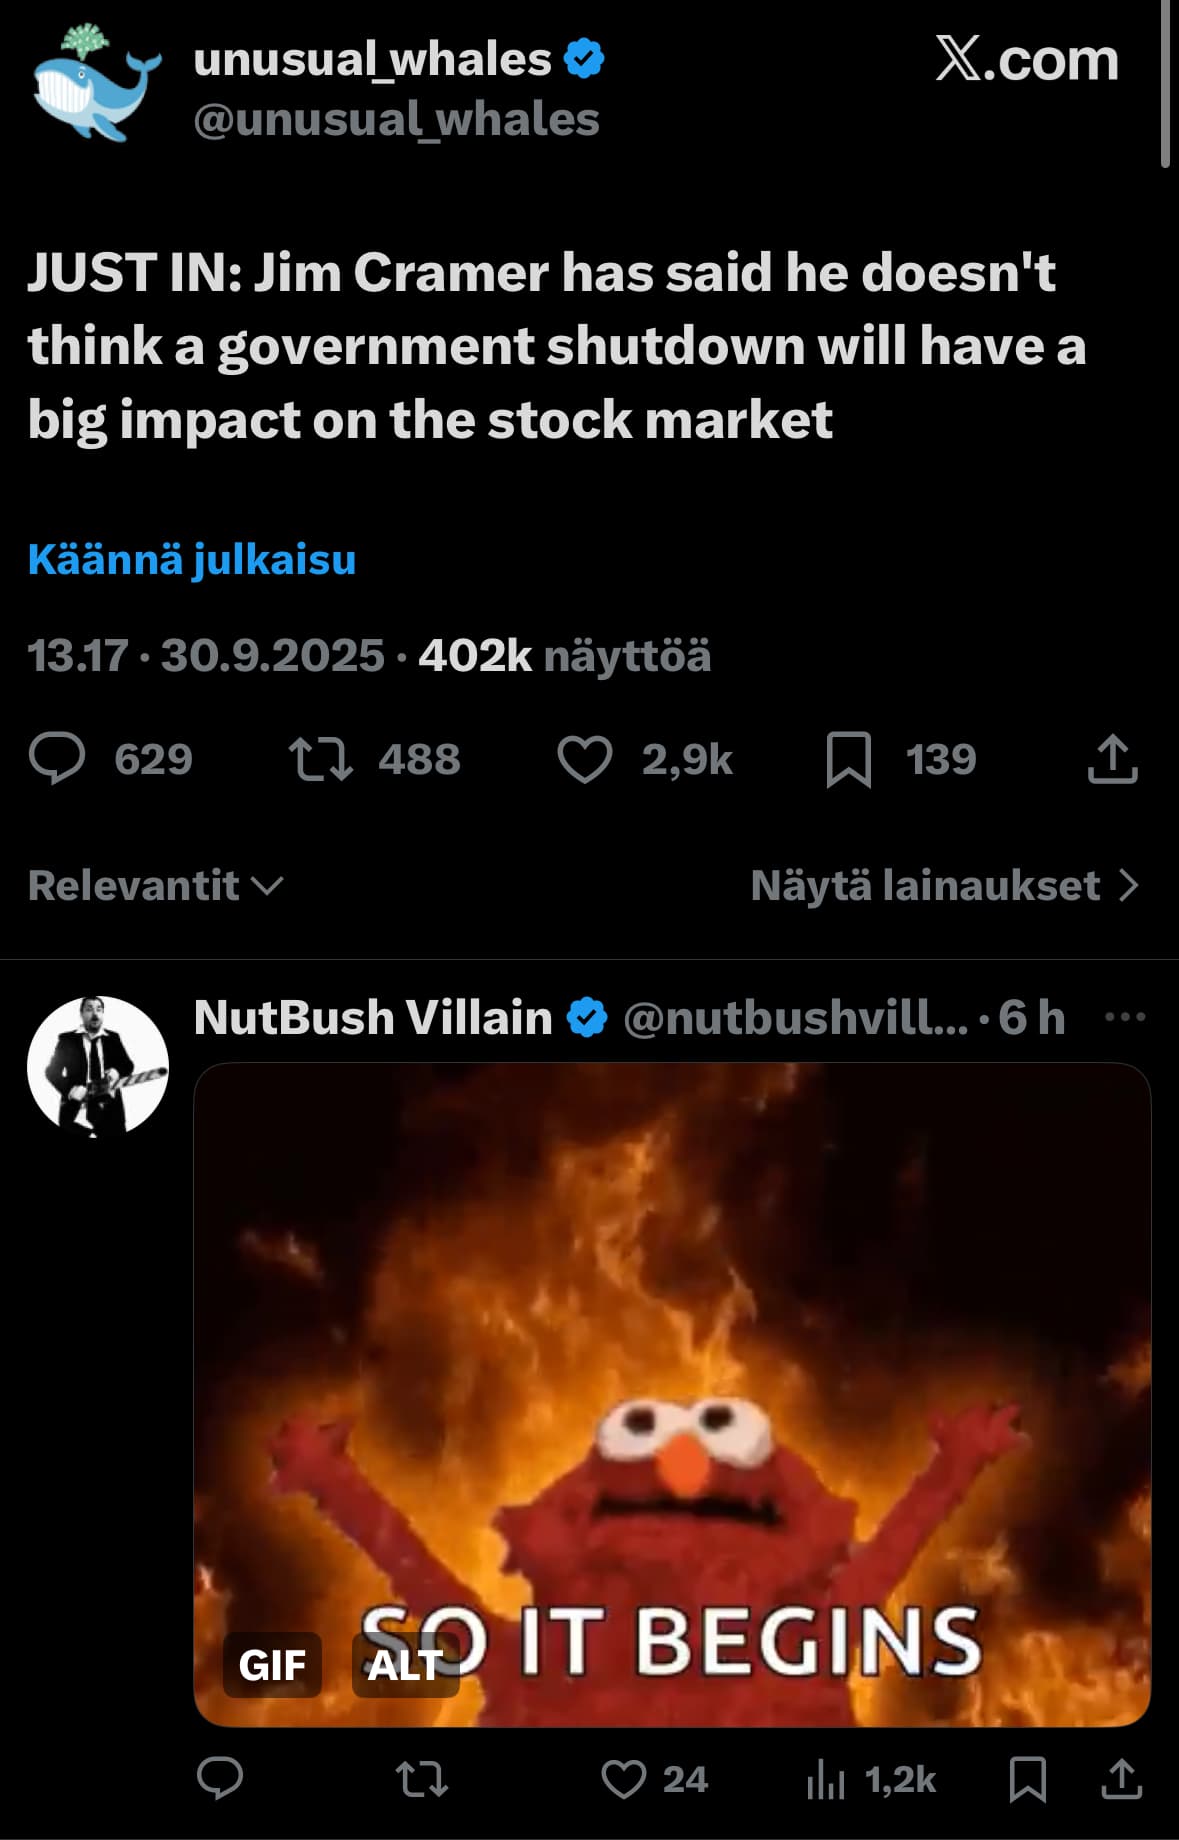Expand the Relevantit sort dropdown
1179x1840 pixels.
click(x=156, y=886)
